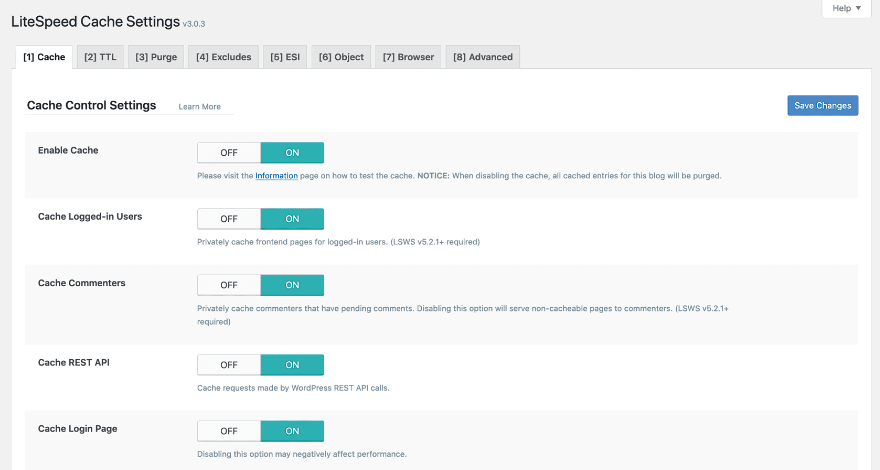Set Cache REST API to ON
Screen dimensions: 880x470
click(292, 365)
